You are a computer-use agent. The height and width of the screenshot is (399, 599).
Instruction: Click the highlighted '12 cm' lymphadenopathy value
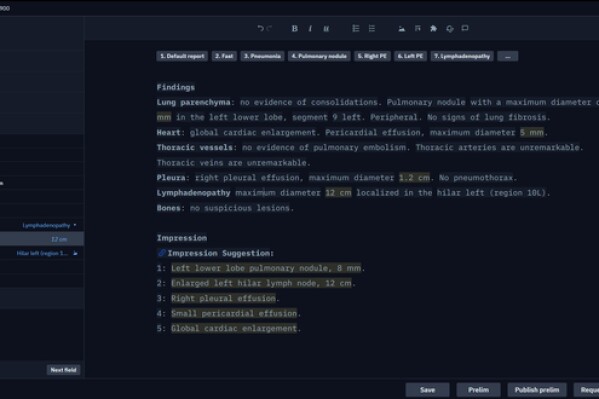click(x=338, y=193)
